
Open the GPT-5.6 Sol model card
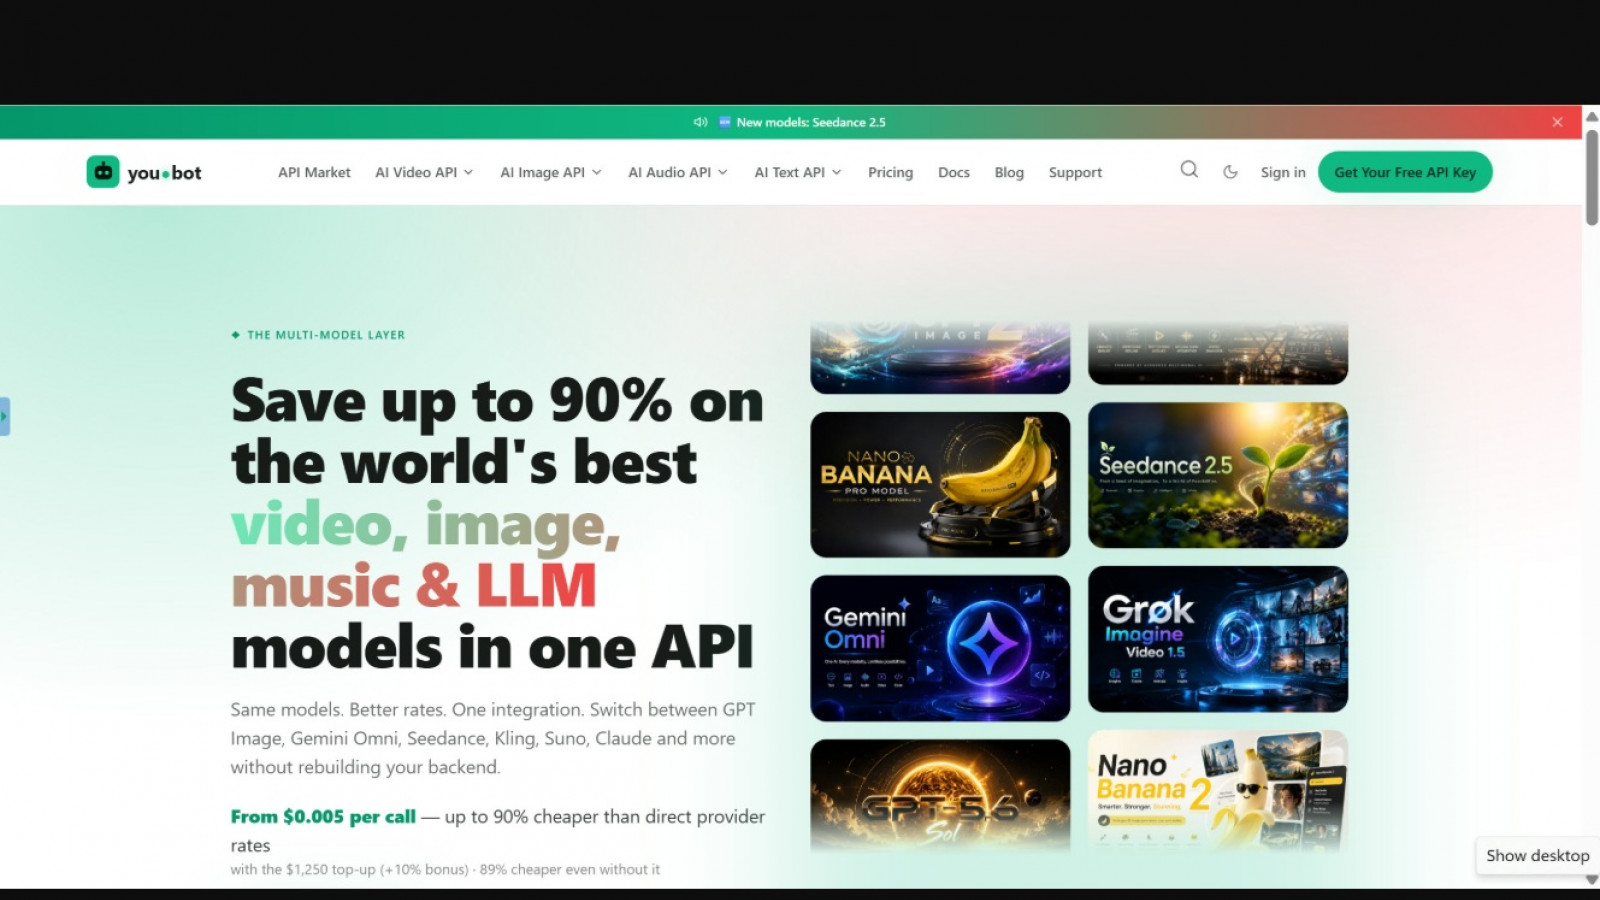tap(940, 795)
